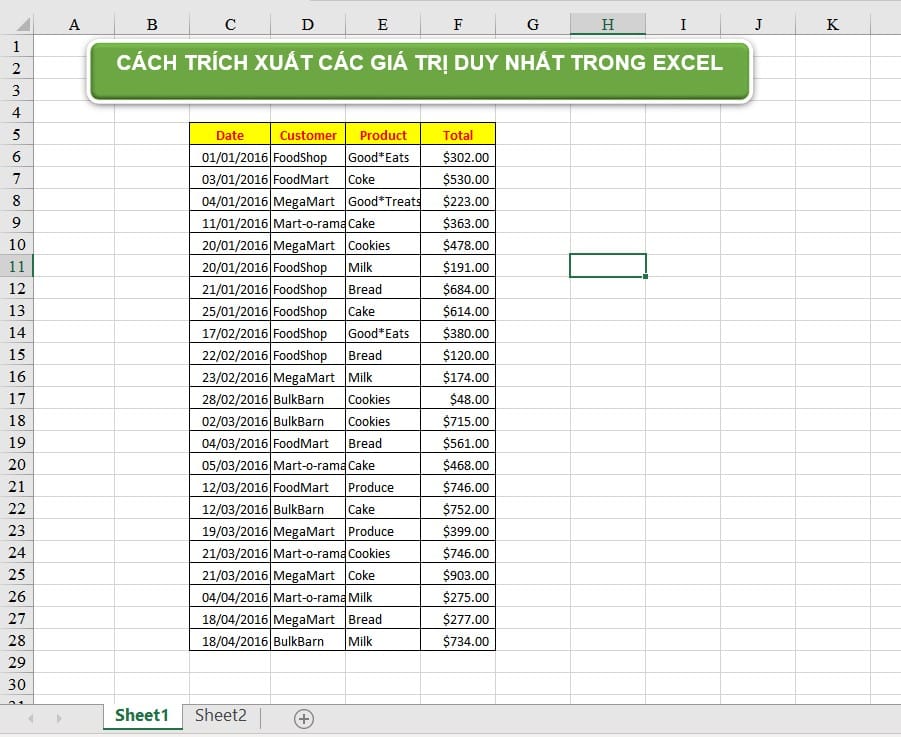Click the sheet tab scroll left arrow
This screenshot has height=737, width=901.
tap(31, 718)
